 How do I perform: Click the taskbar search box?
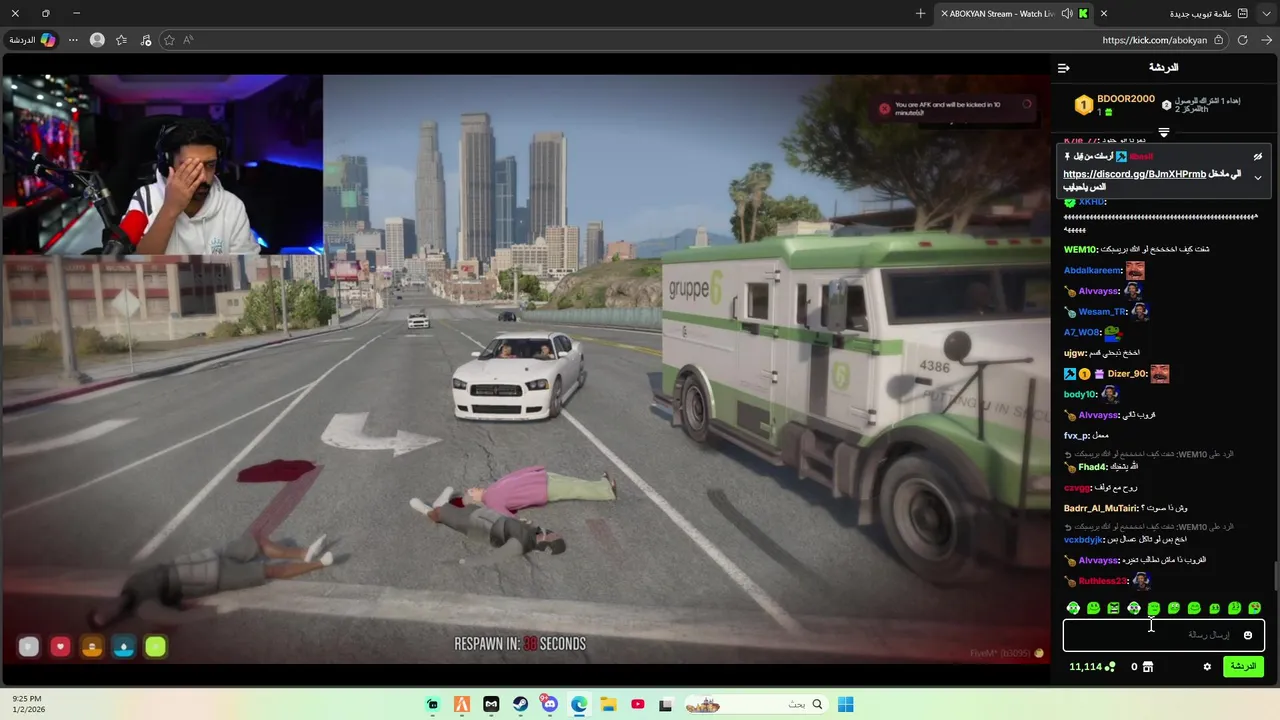[x=758, y=704]
